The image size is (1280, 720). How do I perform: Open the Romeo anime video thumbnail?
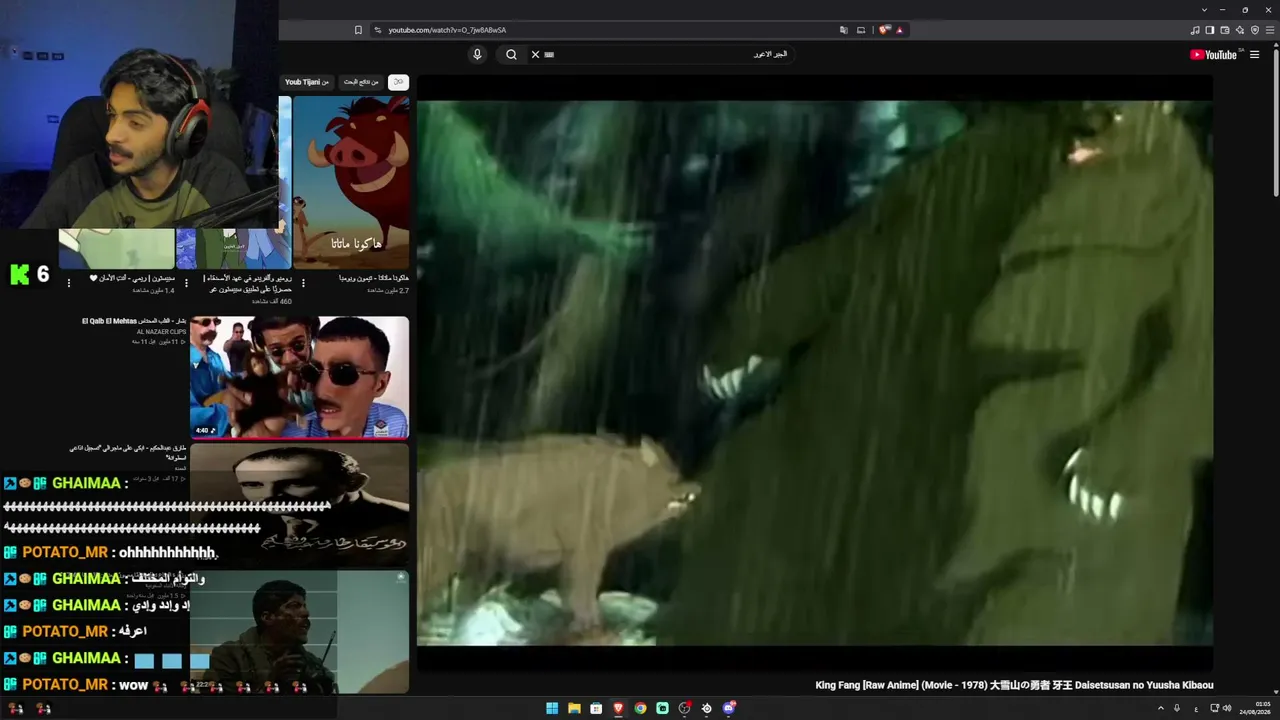click(x=234, y=249)
